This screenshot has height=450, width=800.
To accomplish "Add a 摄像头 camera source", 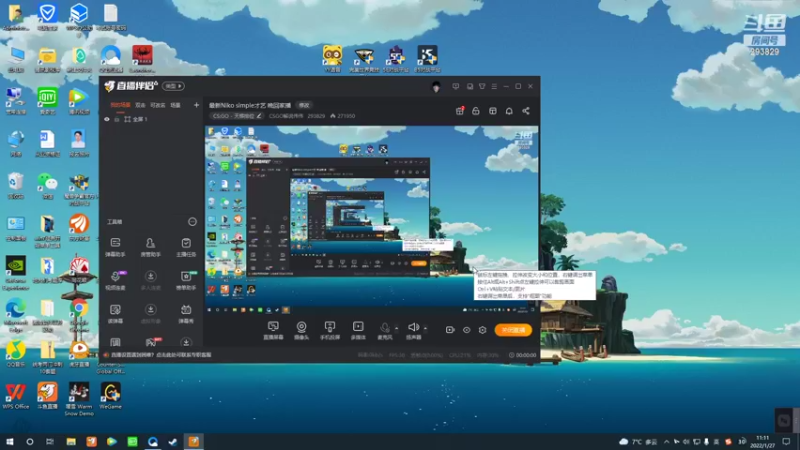I will (302, 331).
